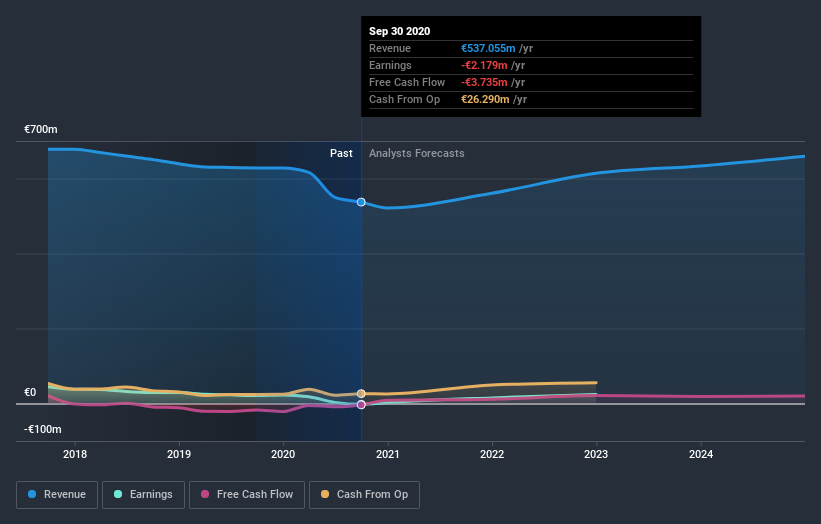Click the -€2.179m earnings value
Image resolution: width=821 pixels, height=524 pixels.
tap(484, 65)
